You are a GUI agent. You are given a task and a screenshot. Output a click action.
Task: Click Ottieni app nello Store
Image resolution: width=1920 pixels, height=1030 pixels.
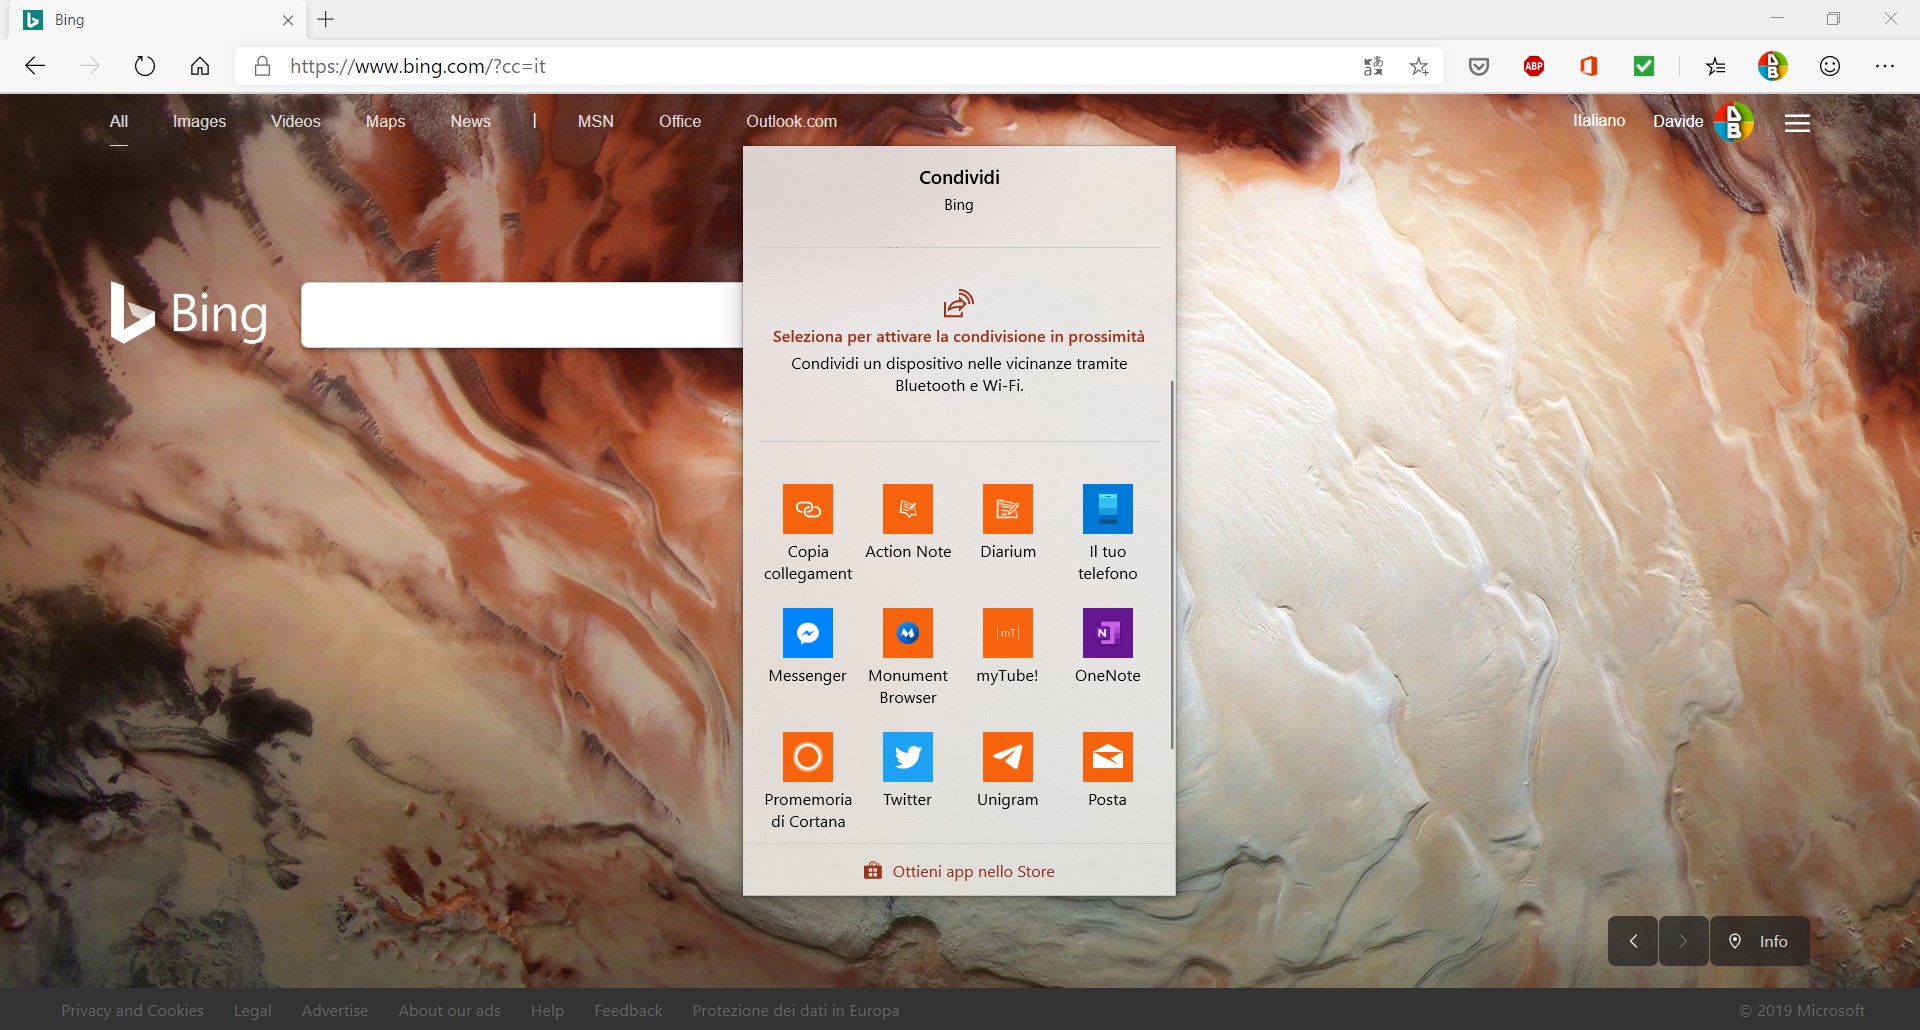point(959,871)
